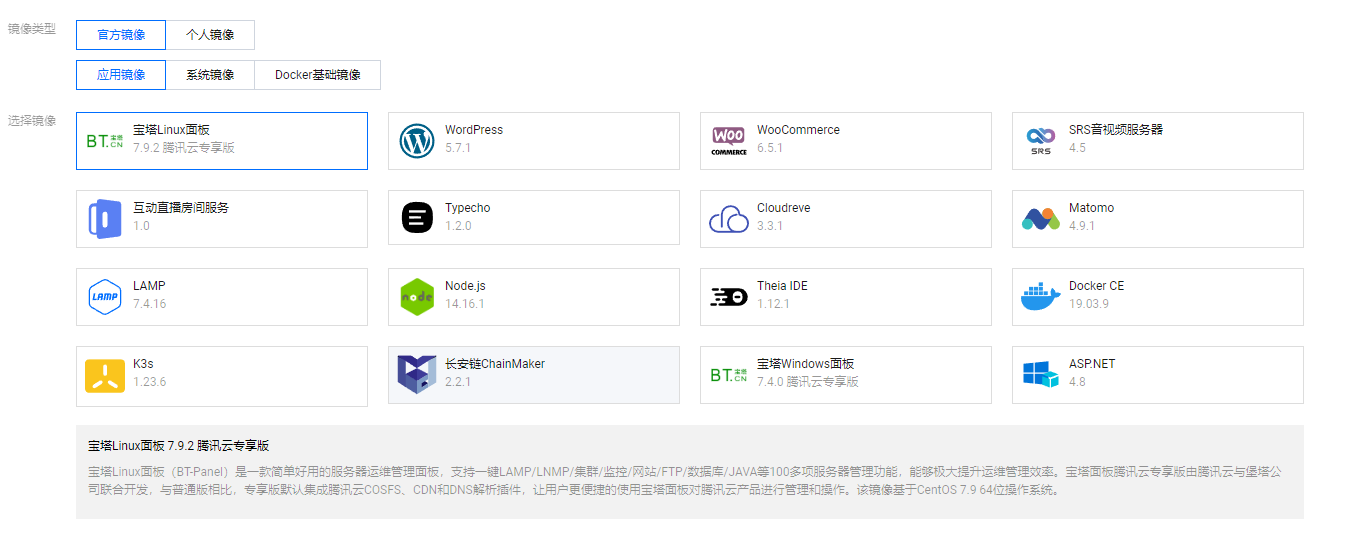Viewport: 1347px width, 534px height.
Task: Click the 宝塔Windows面板 BT.CN logo icon
Action: pos(729,375)
